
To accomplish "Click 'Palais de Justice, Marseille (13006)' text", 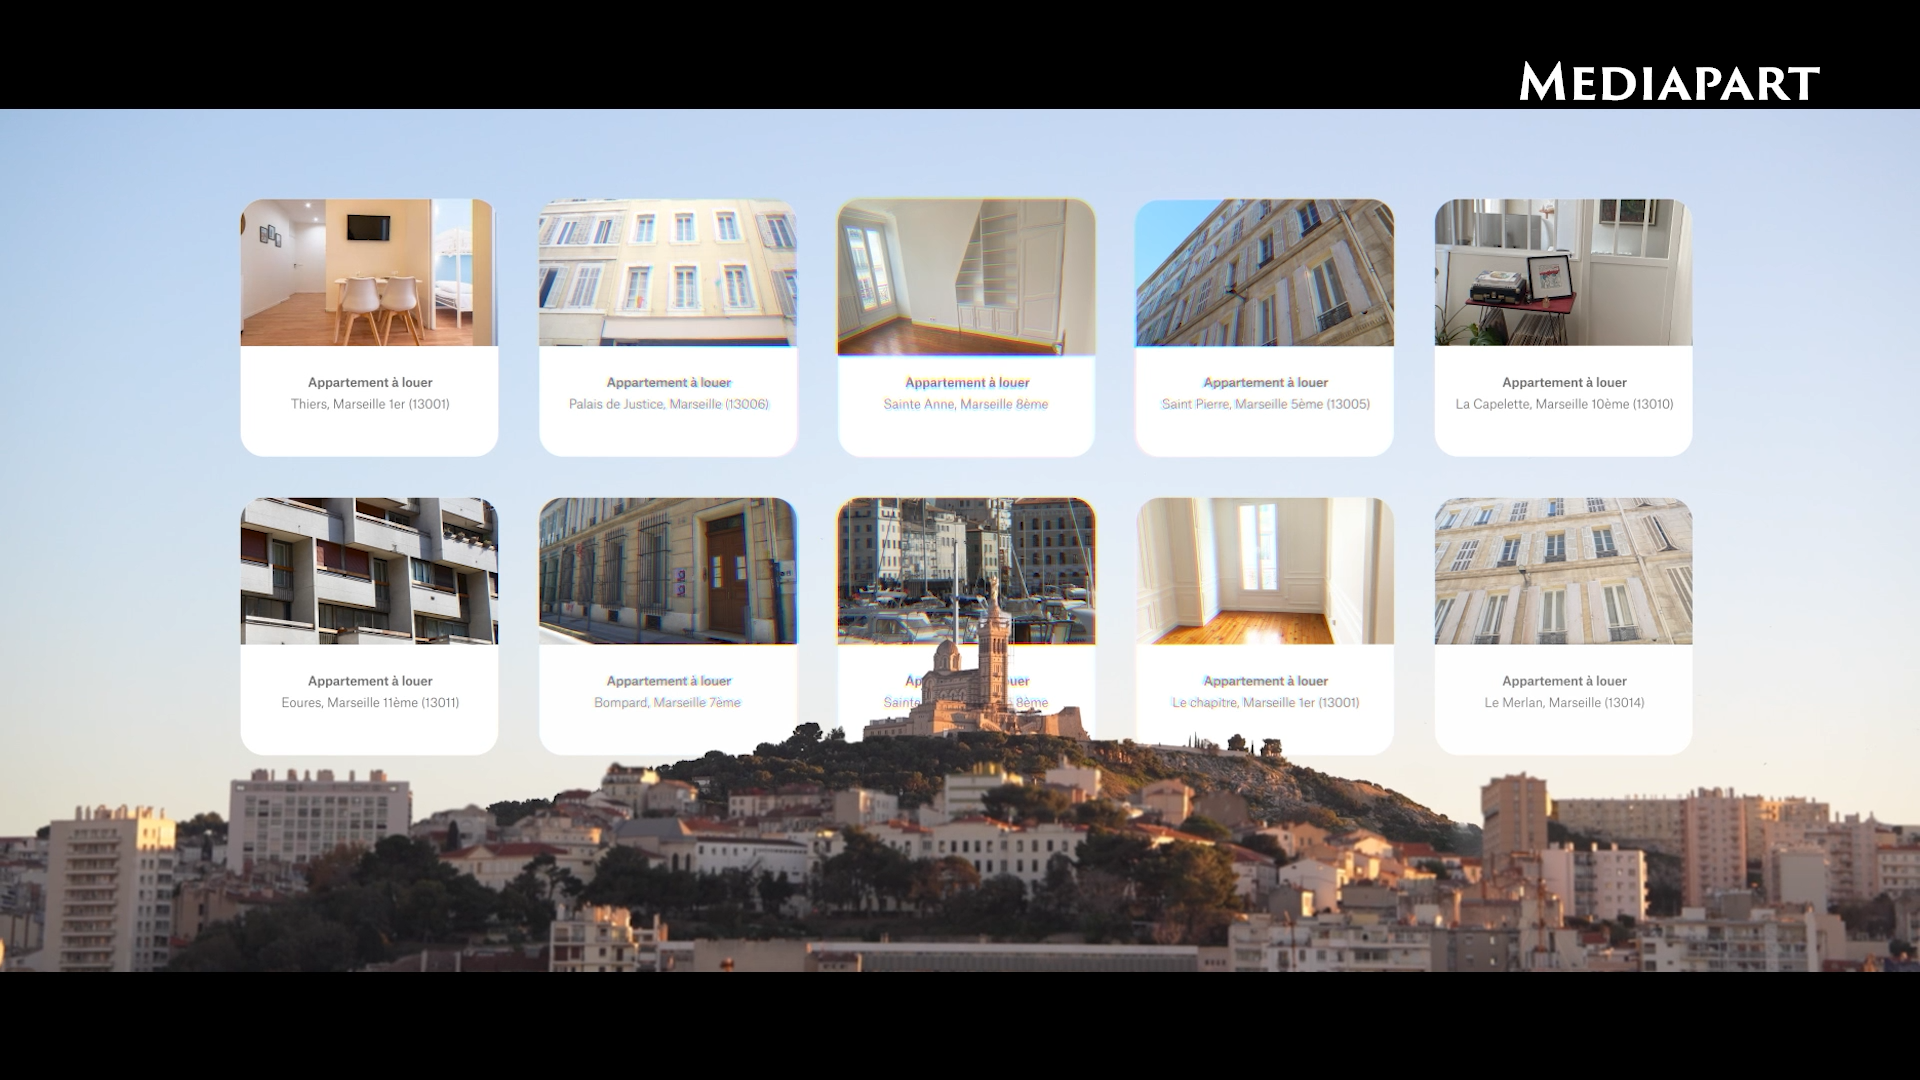I will [668, 404].
